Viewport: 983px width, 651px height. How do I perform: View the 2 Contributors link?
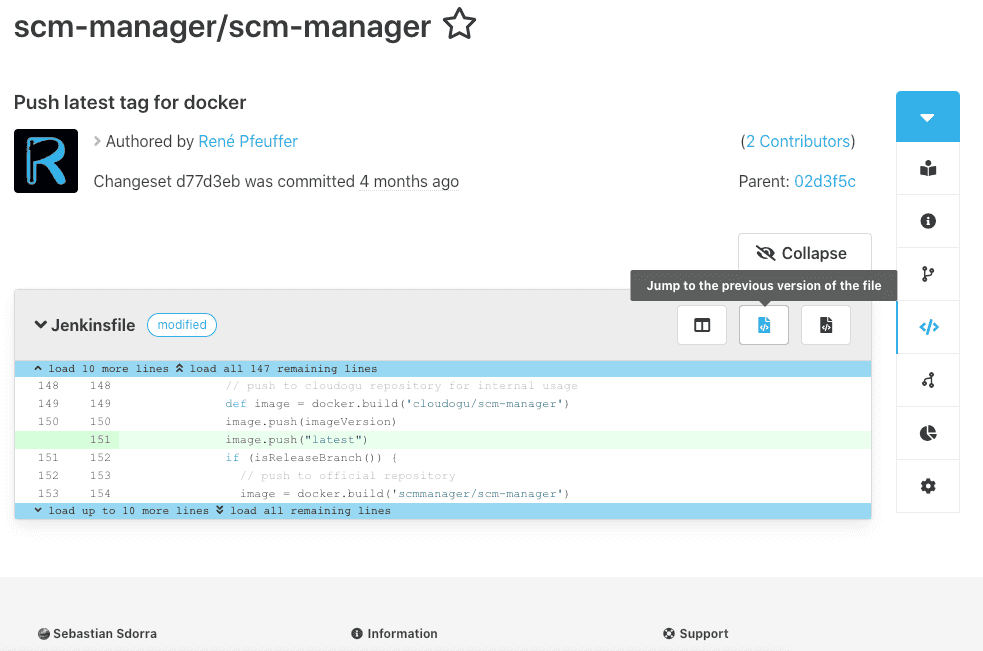coord(797,141)
